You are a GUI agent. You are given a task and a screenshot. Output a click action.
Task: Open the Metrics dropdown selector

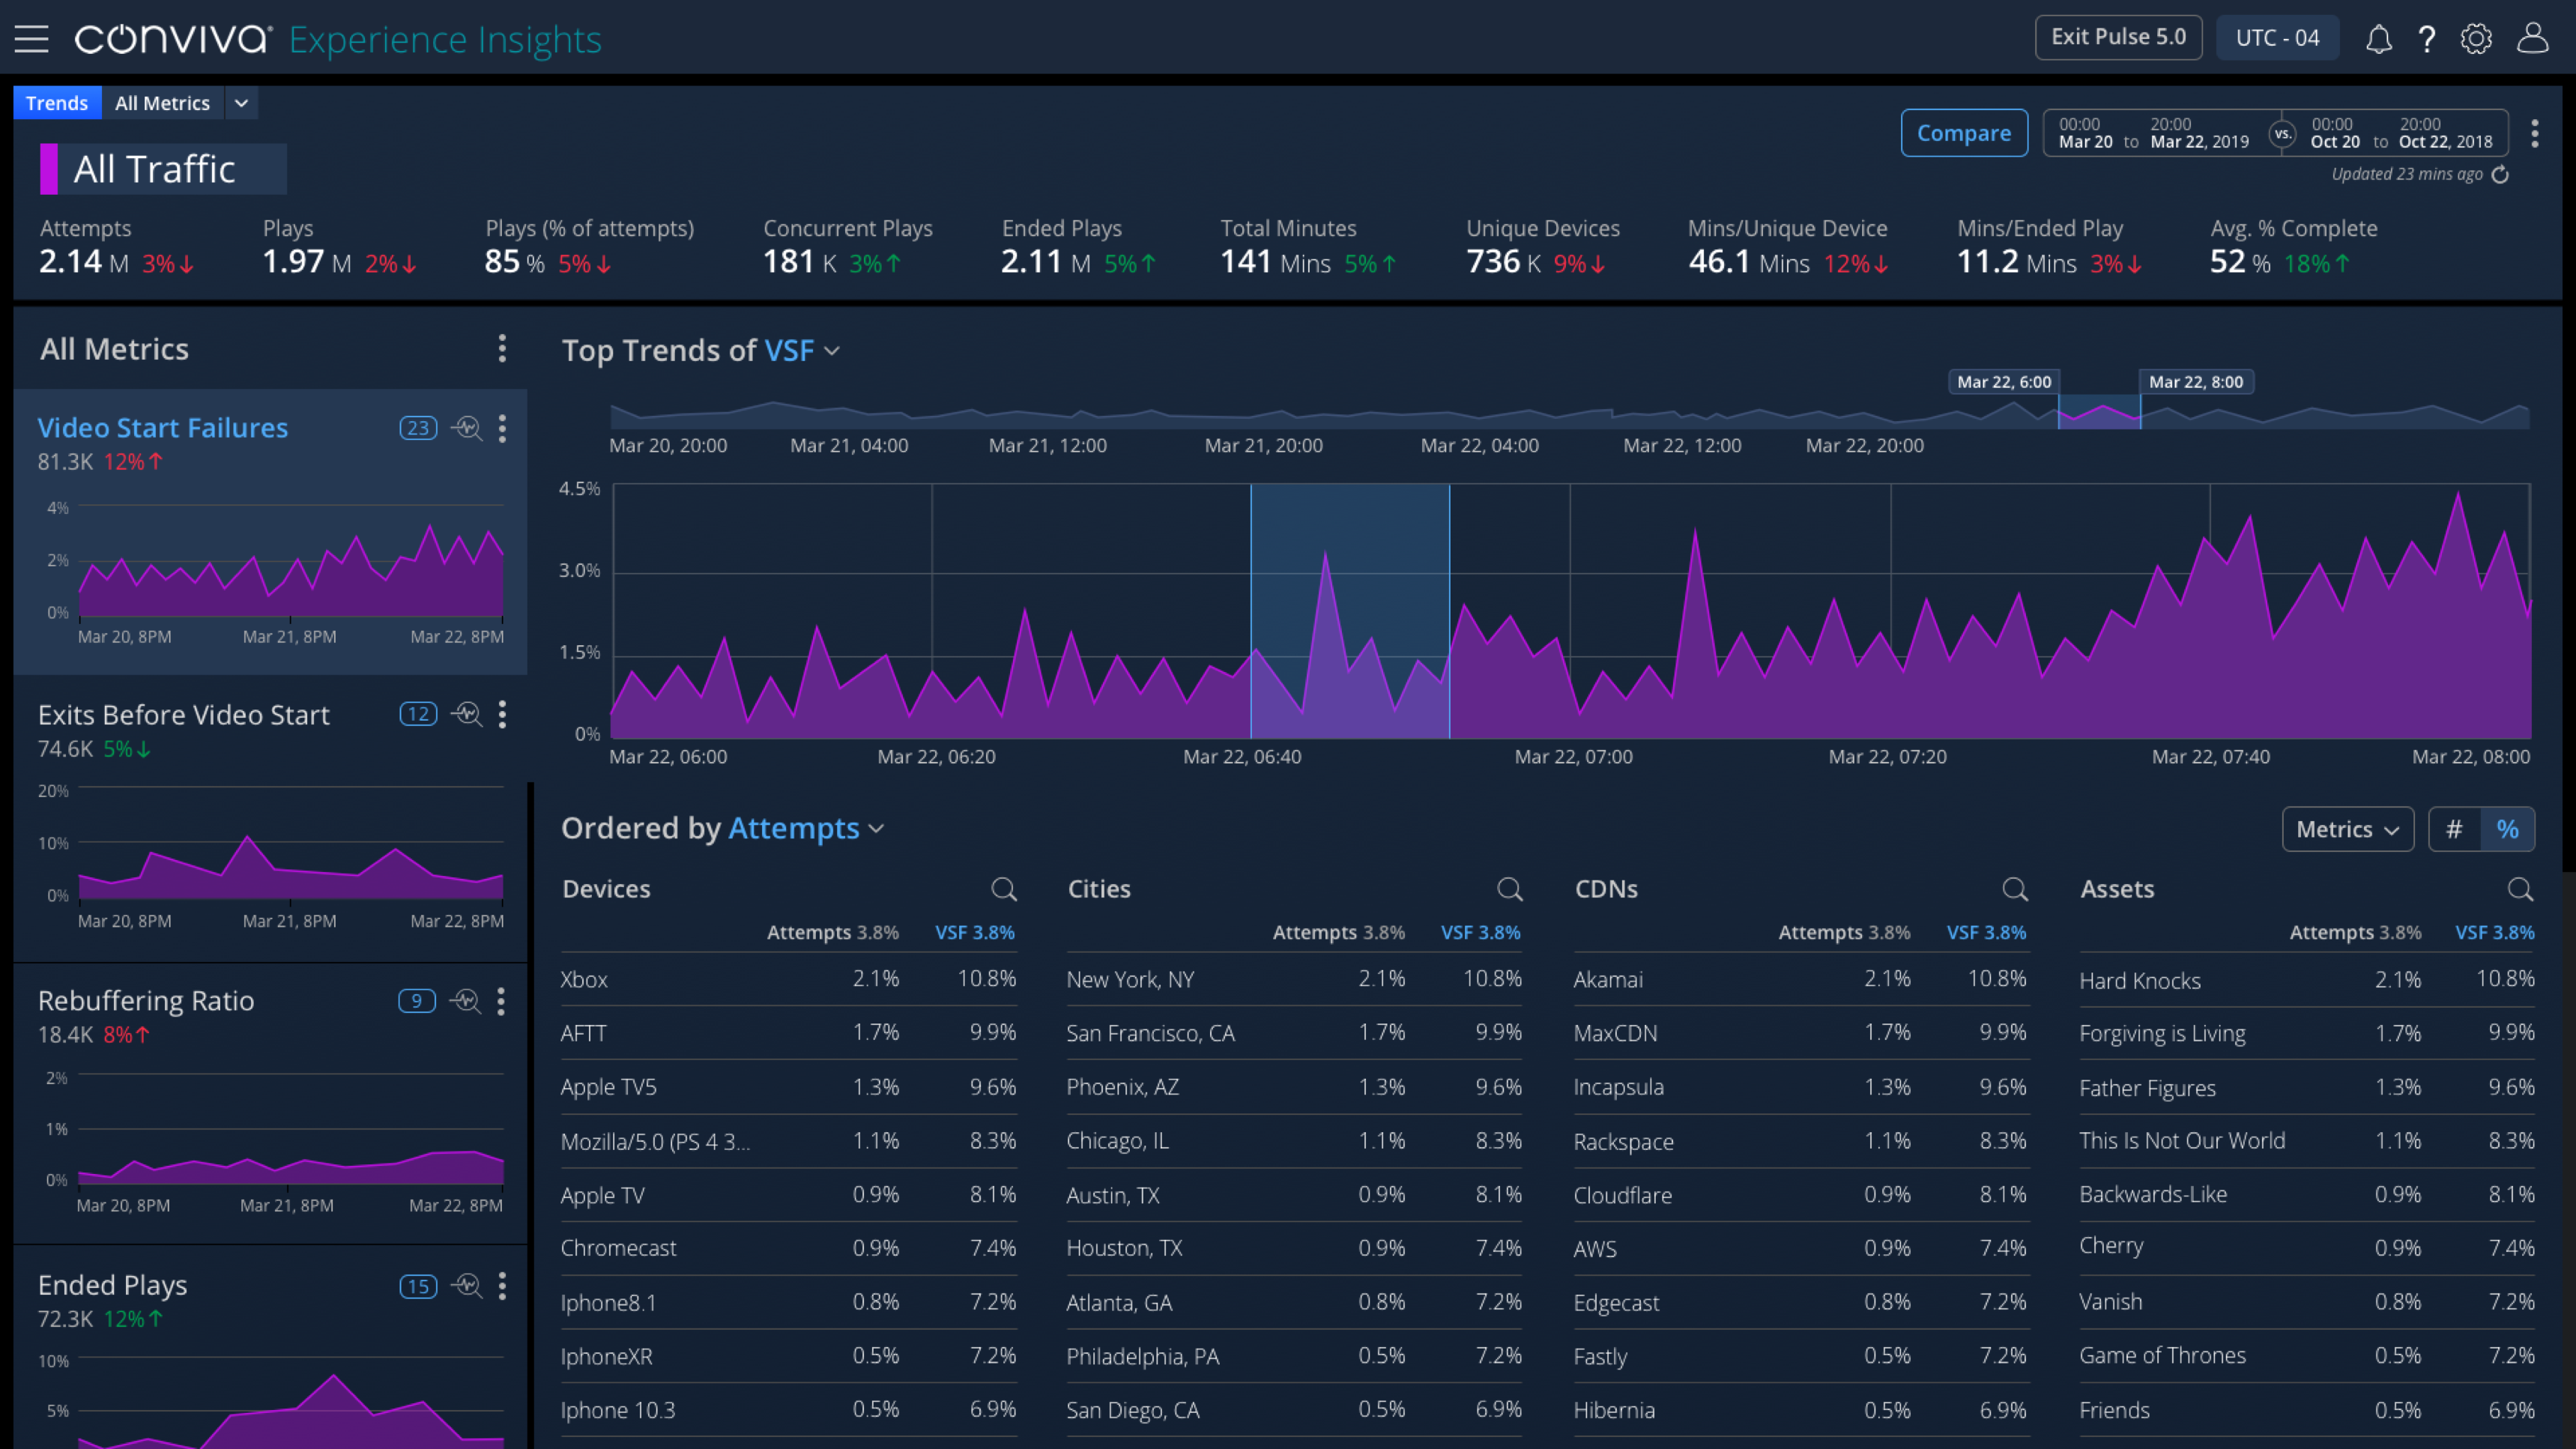point(2347,829)
